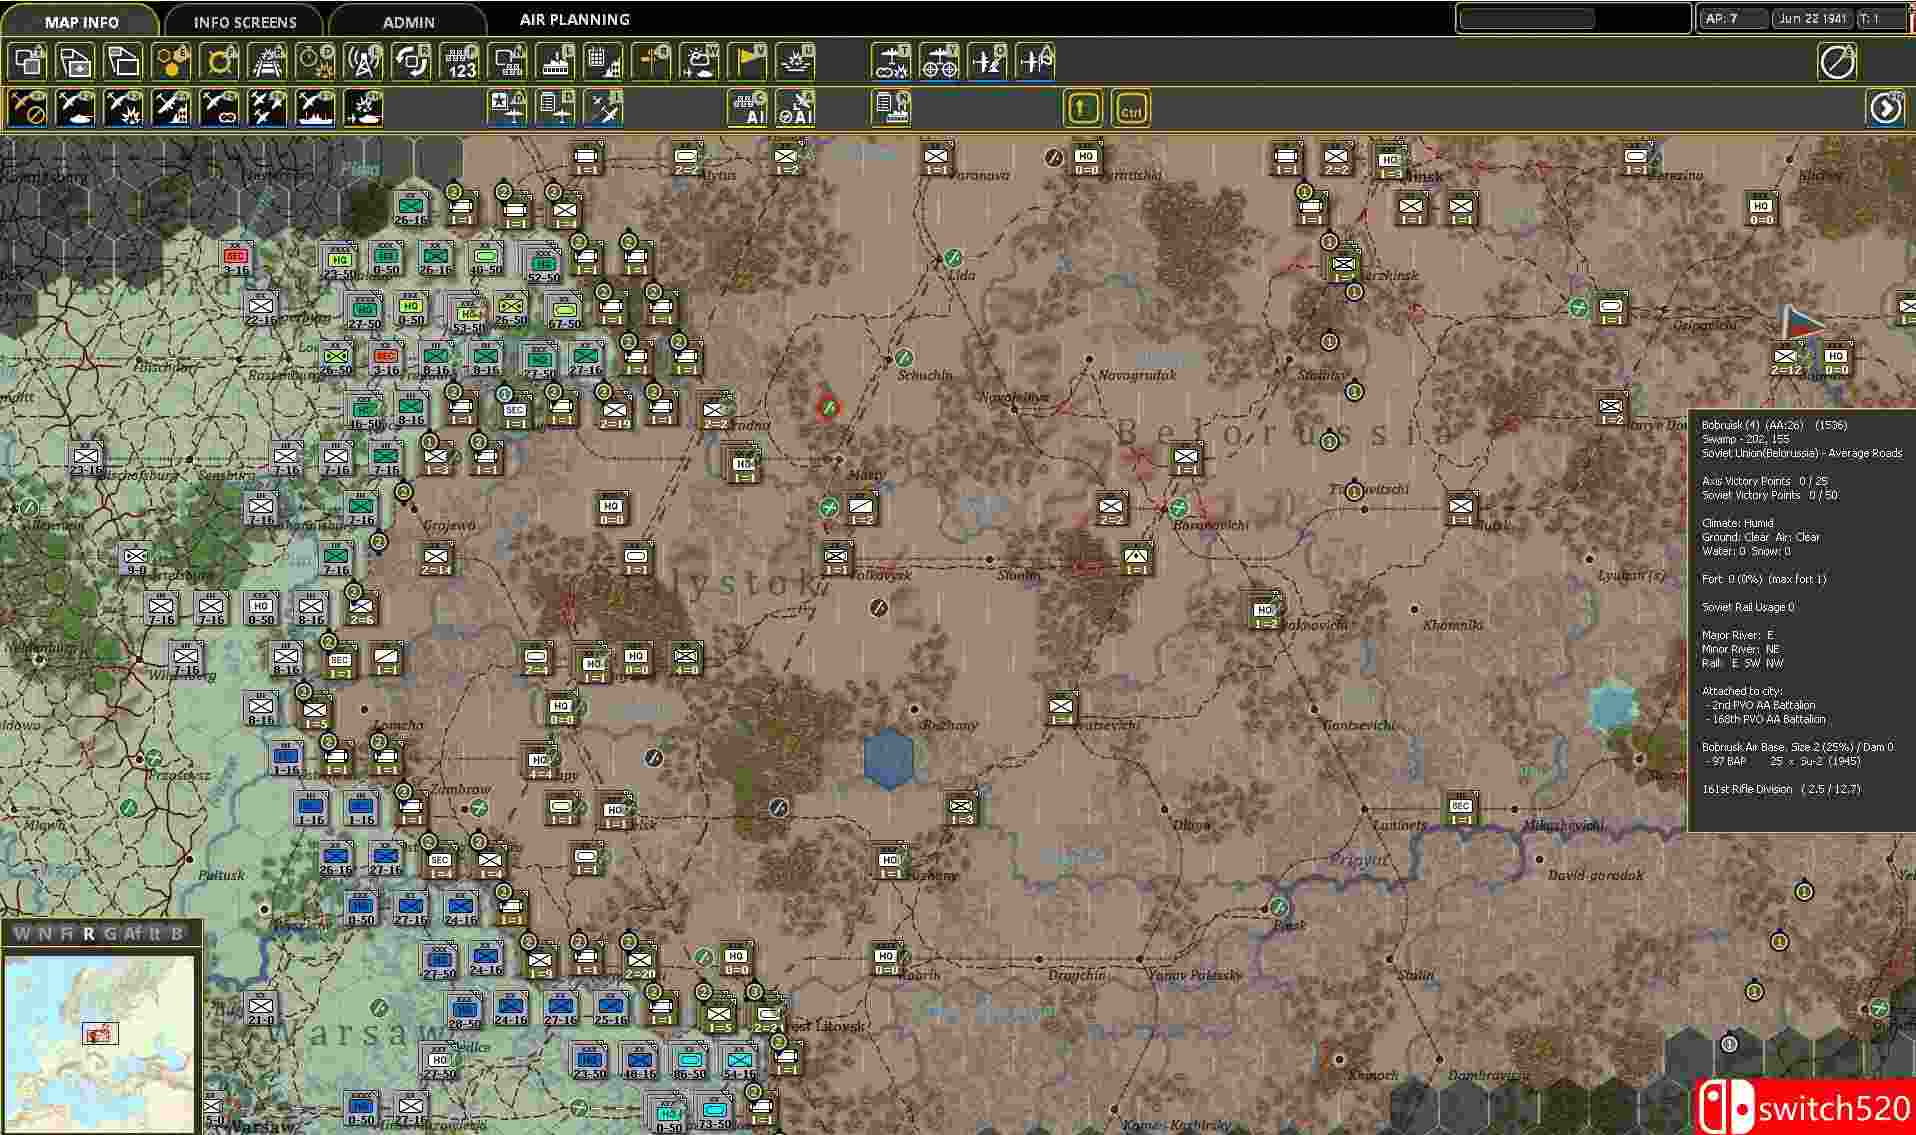Switch to the MAP INFO tab
The width and height of the screenshot is (1916, 1135).
point(80,21)
